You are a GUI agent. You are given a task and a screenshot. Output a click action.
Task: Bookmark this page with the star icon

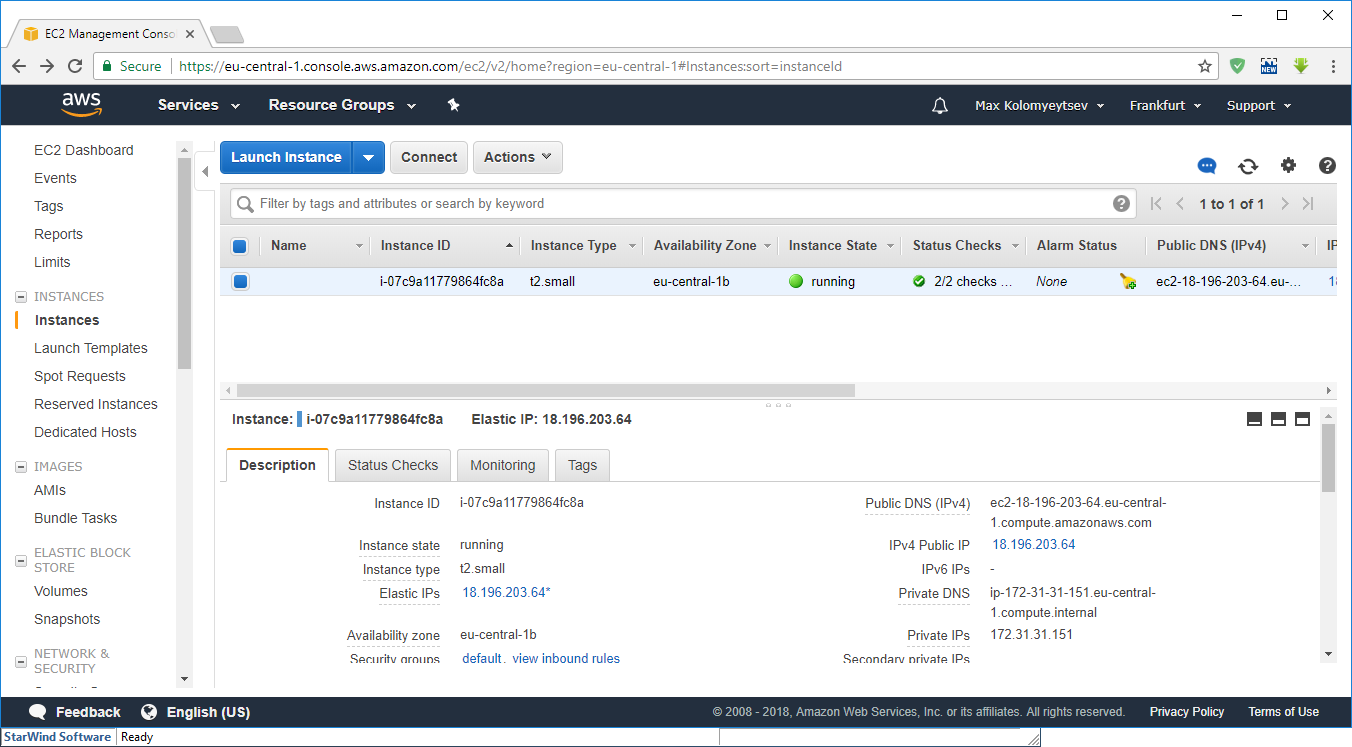pyautogui.click(x=1205, y=66)
